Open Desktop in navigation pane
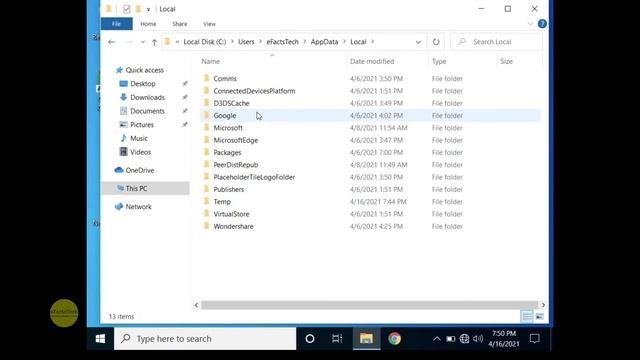 click(x=143, y=84)
